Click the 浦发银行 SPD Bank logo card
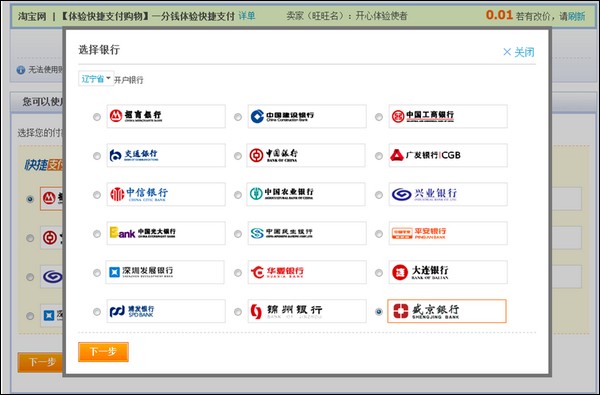Viewport: 600px width, 395px height. pos(166,311)
